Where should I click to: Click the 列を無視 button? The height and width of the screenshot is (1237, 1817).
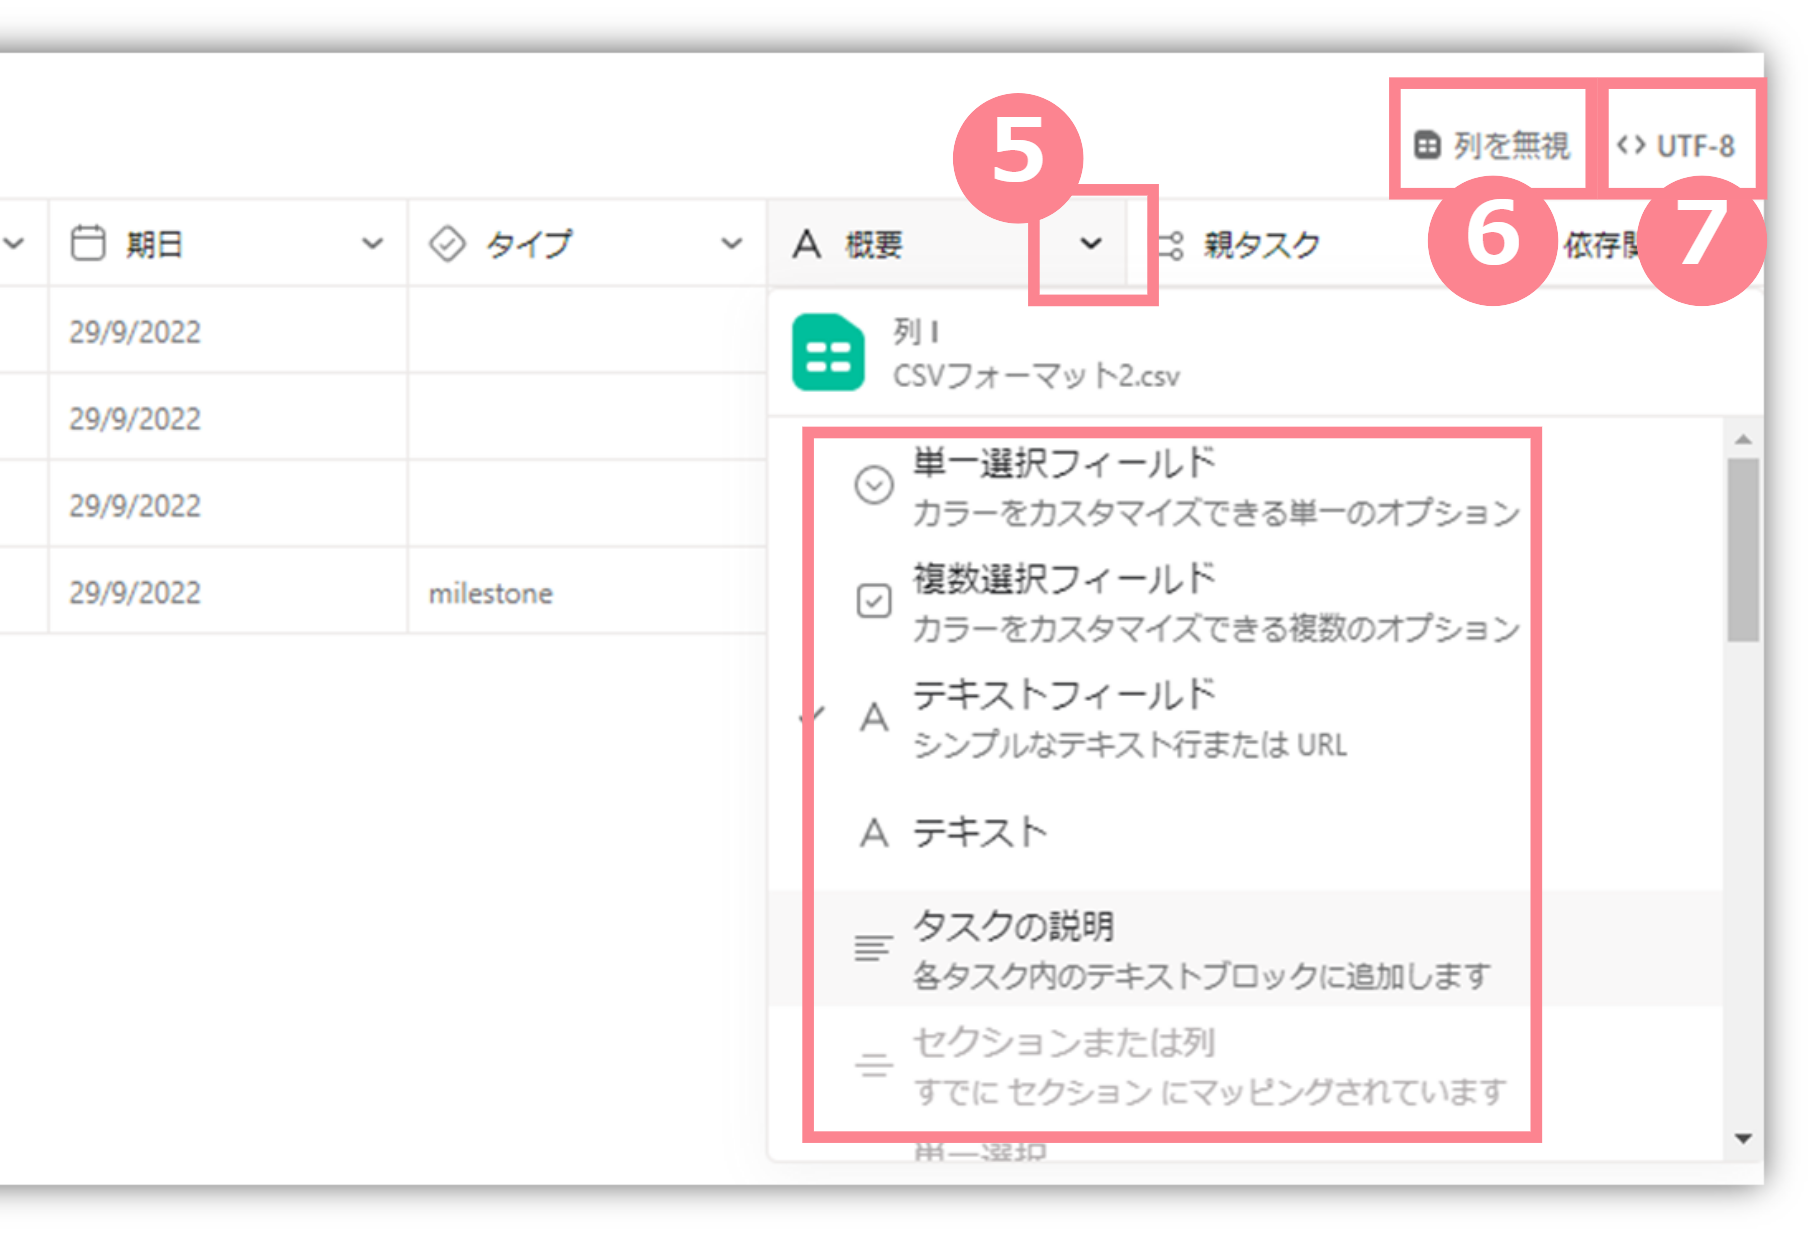(1491, 145)
